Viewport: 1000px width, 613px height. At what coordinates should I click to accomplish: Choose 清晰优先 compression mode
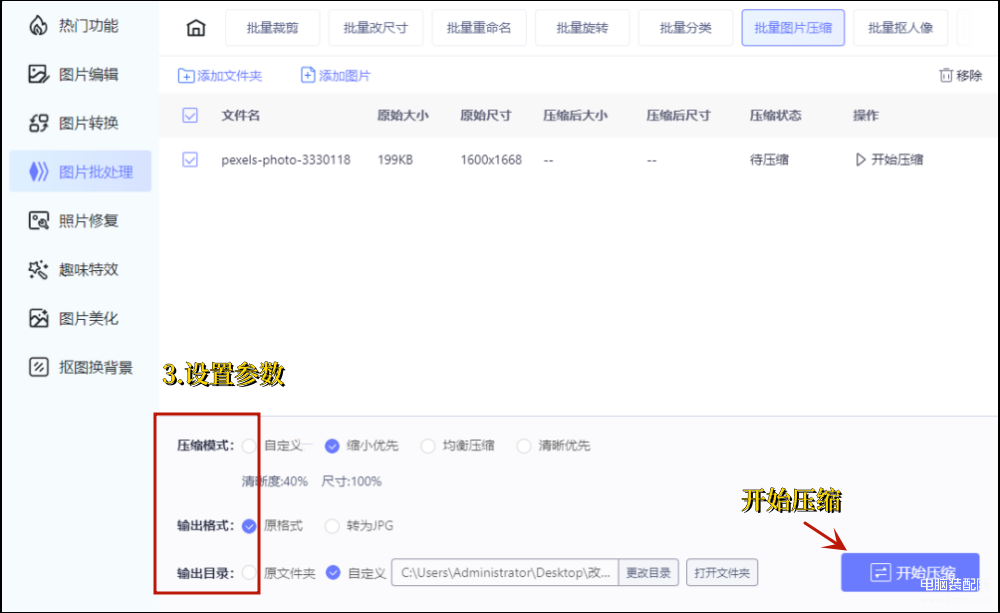[x=523, y=446]
